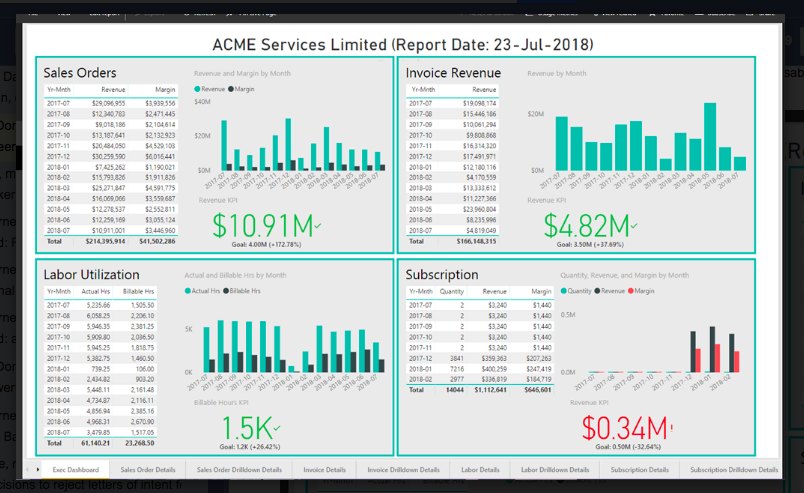This screenshot has width=804, height=493.
Task: Click the Actual and Billable Hrs by Month title
Action: tap(235, 275)
